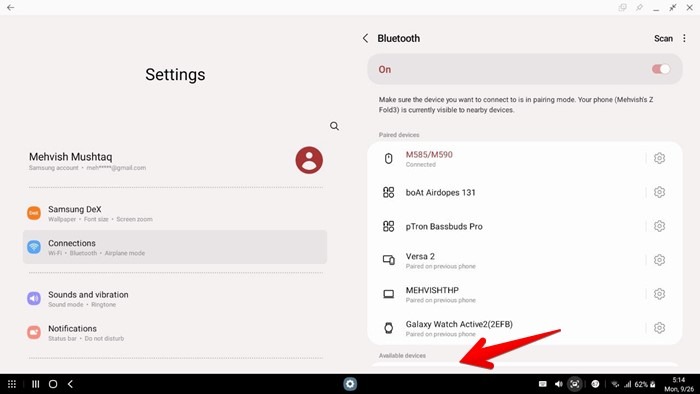Collapse window with the diagonal arrows icon
The height and width of the screenshot is (394, 700).
(673, 8)
